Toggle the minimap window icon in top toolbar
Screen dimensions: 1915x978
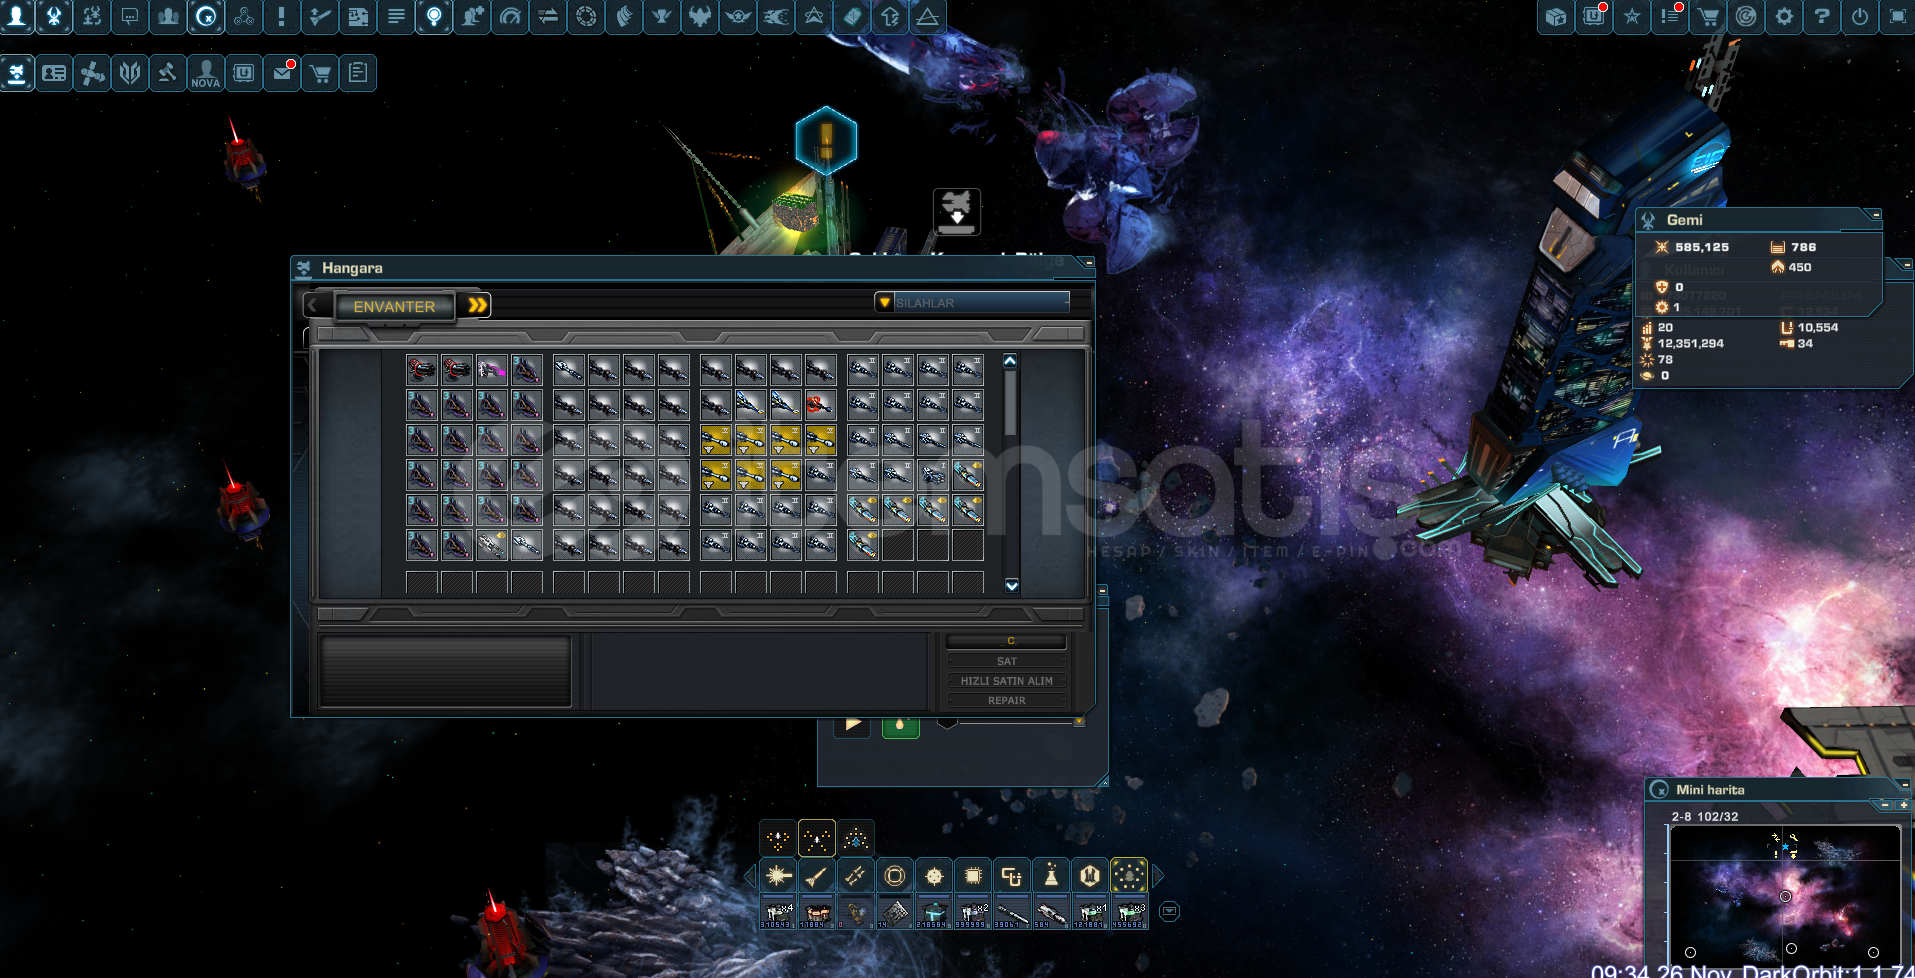[206, 17]
